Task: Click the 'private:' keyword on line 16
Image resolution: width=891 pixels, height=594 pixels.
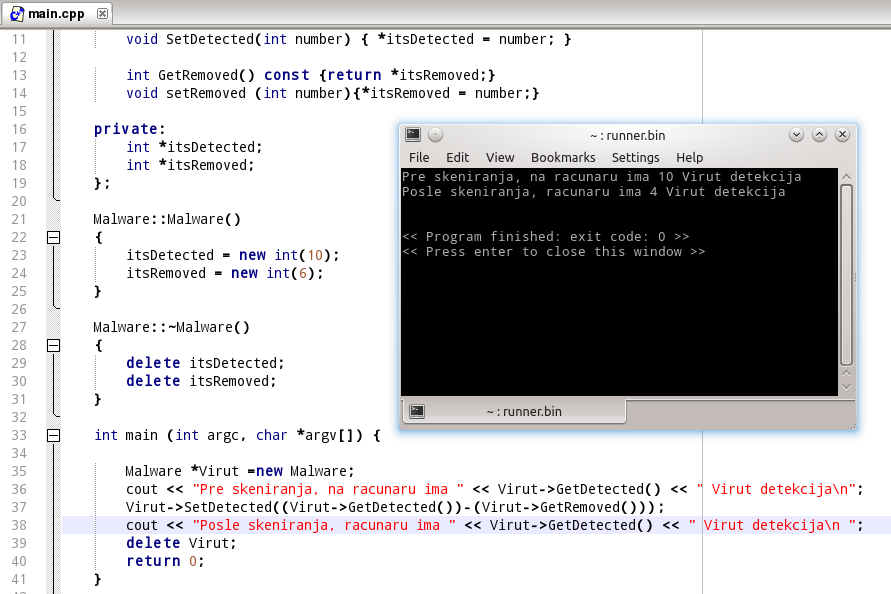Action: pos(130,130)
